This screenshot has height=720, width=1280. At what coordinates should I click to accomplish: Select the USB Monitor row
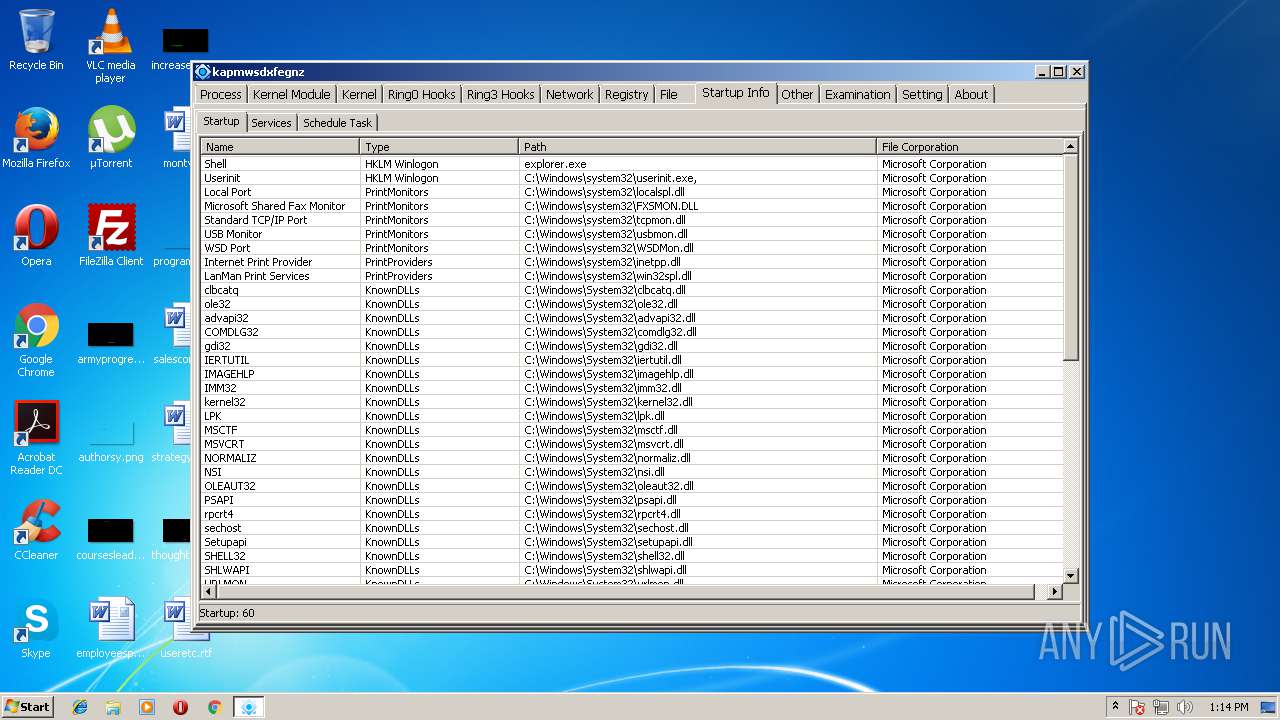pos(631,234)
